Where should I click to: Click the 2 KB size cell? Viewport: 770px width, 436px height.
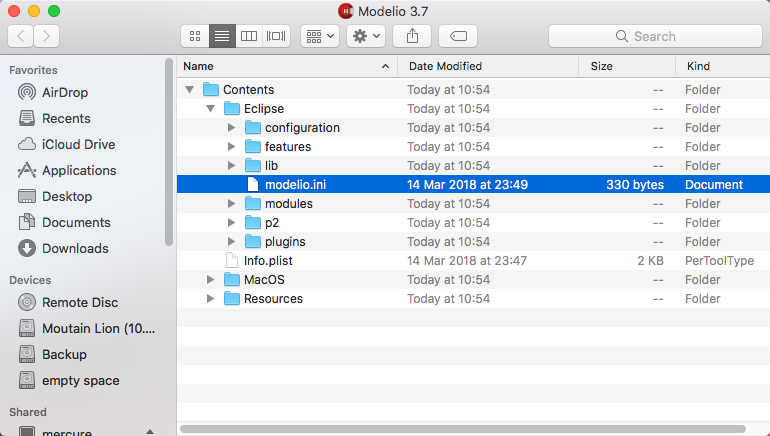(651, 261)
